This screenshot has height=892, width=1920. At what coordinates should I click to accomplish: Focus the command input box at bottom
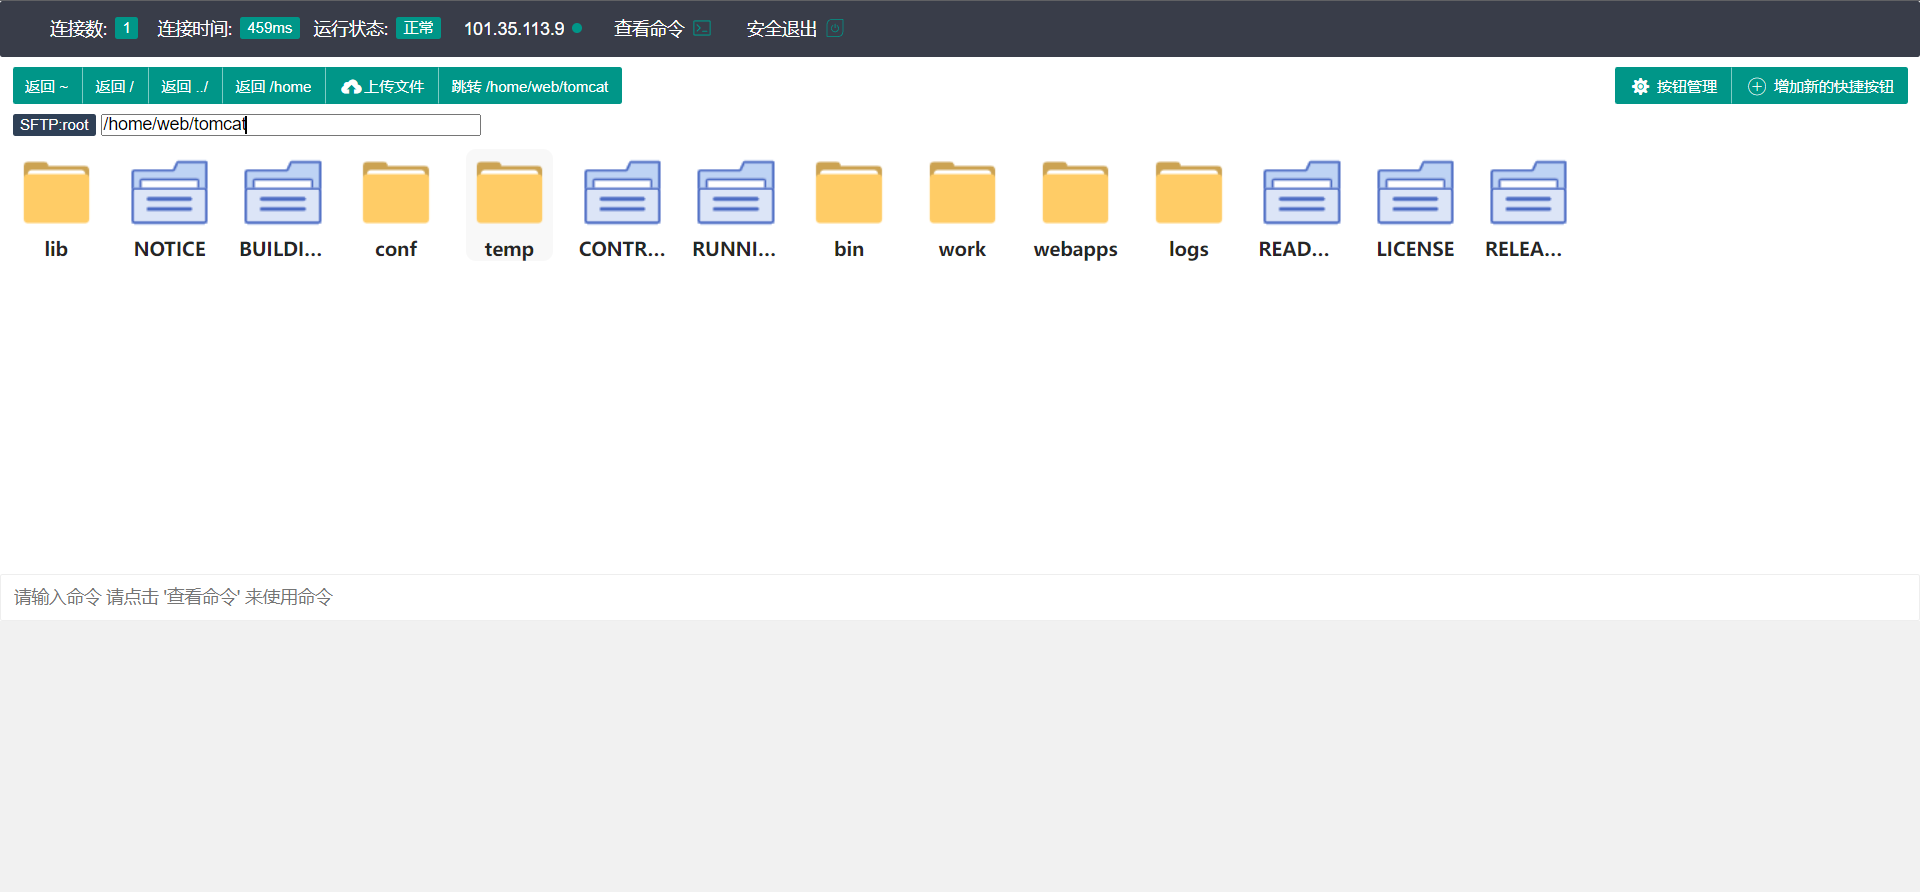pos(960,597)
